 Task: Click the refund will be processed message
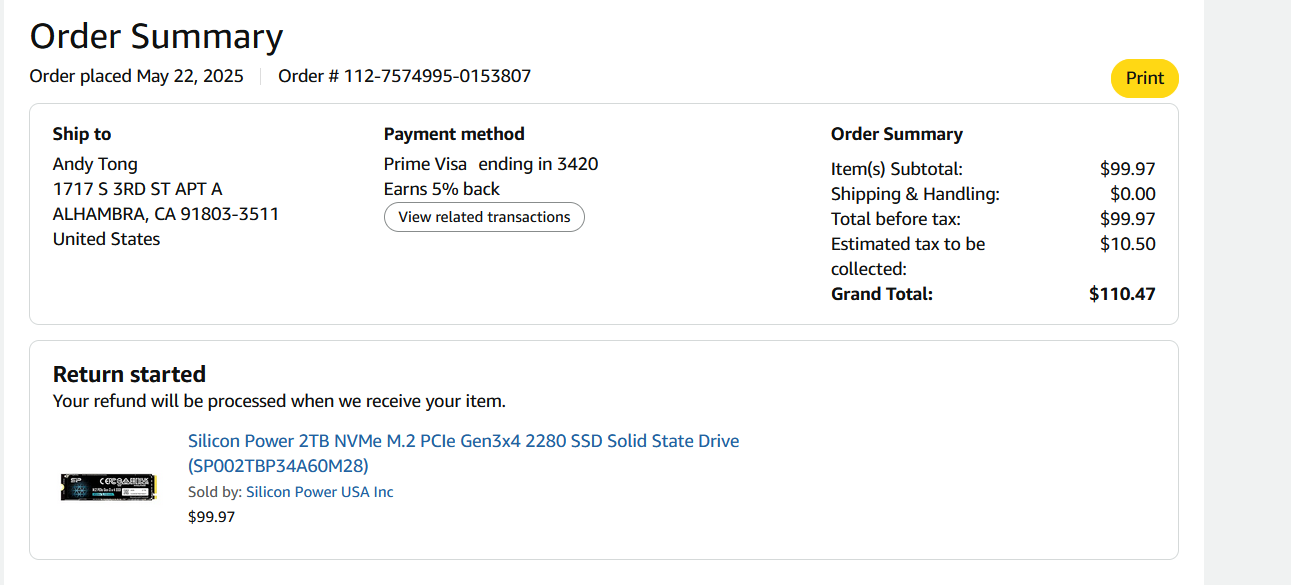tap(279, 402)
